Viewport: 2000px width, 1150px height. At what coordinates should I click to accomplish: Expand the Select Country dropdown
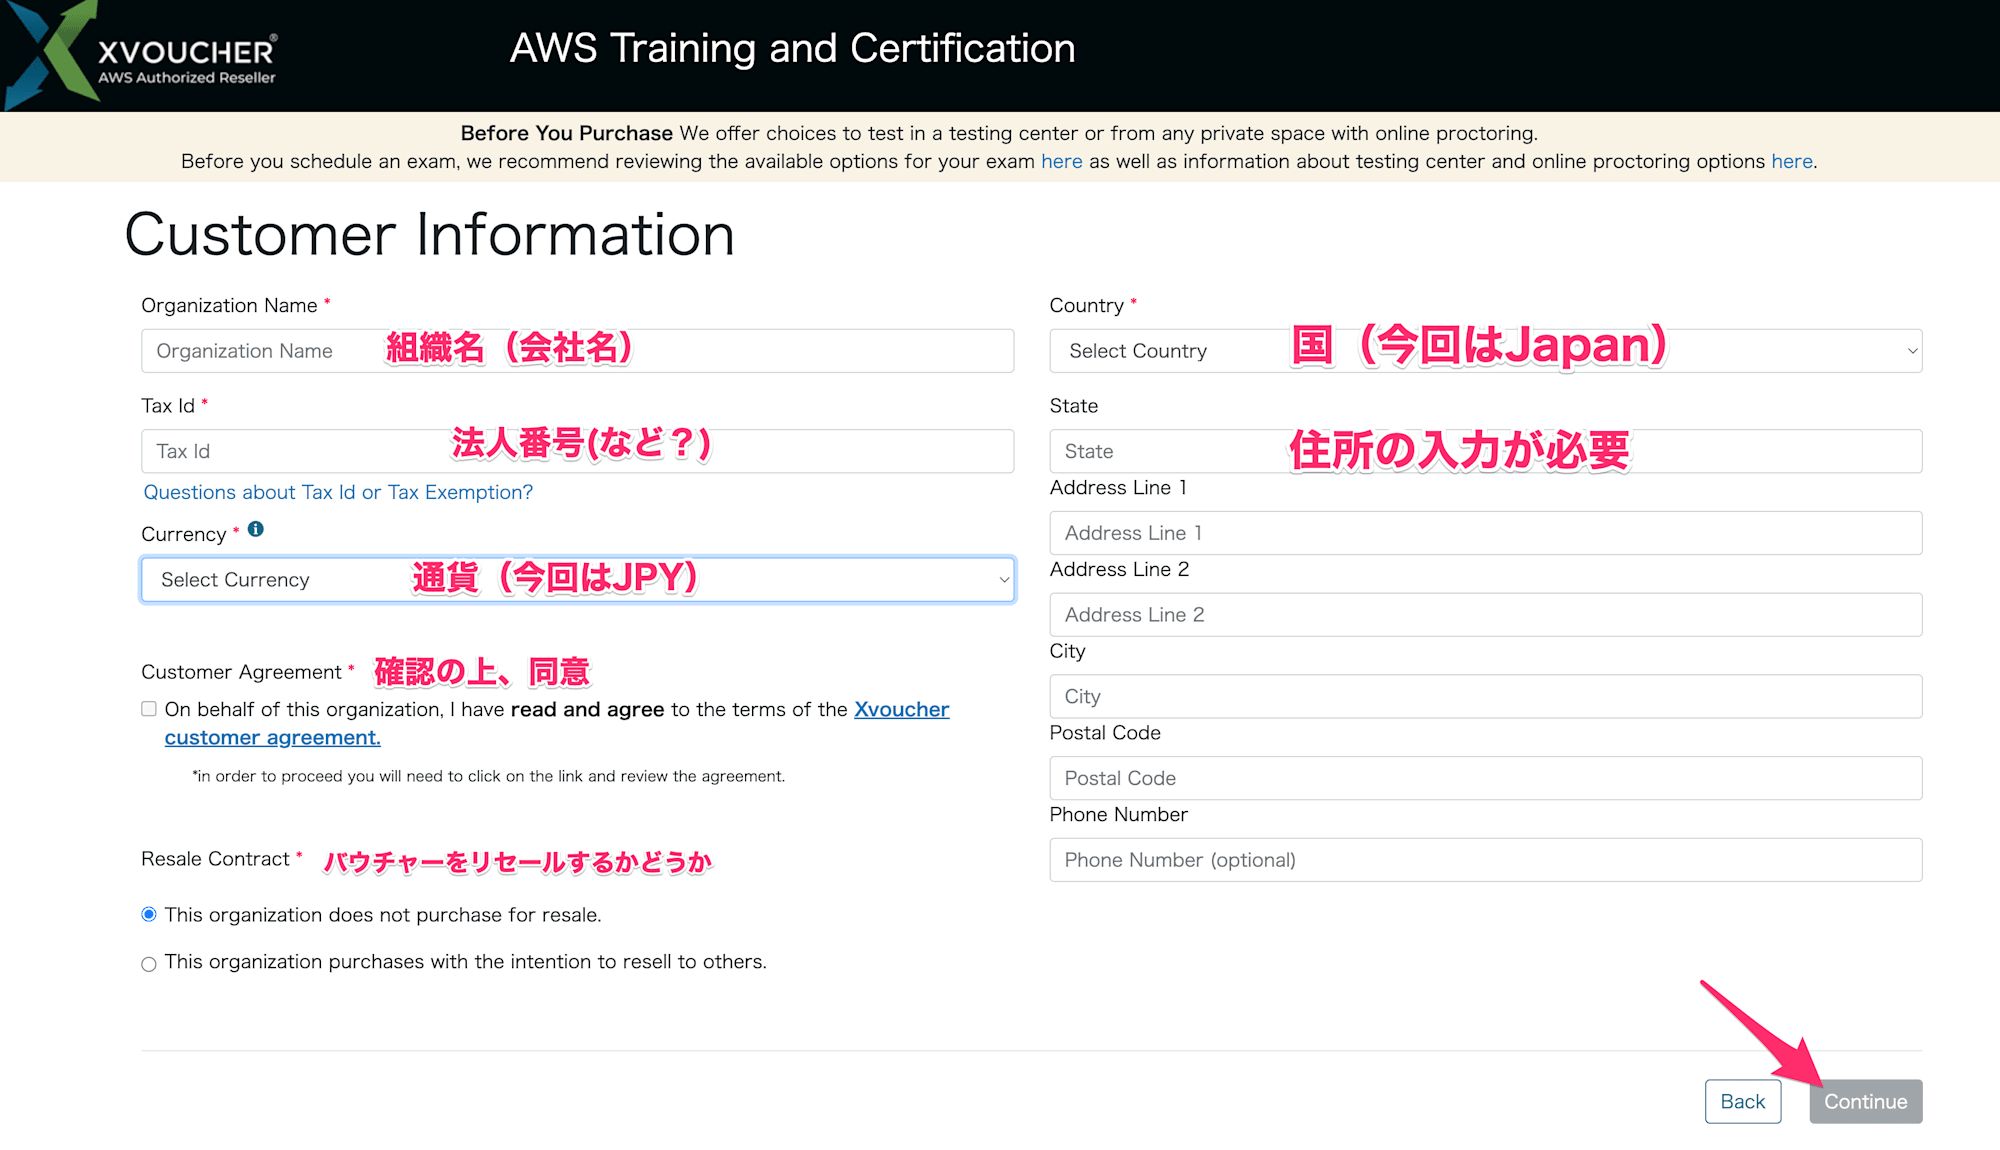[1486, 350]
